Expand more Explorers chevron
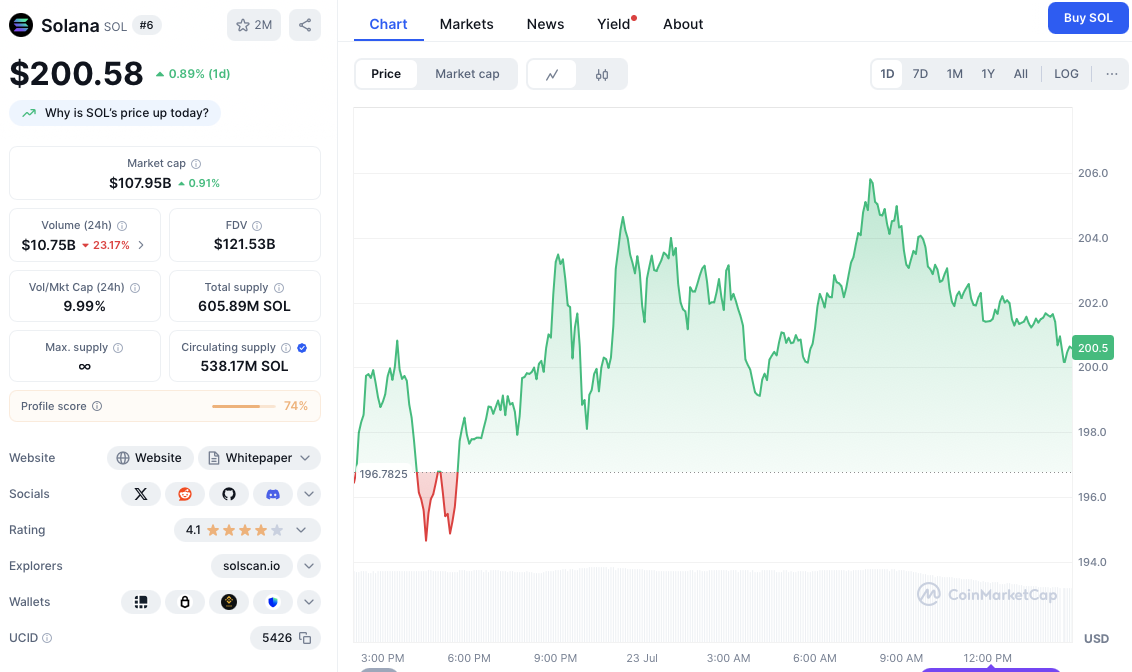1132x672 pixels. [309, 566]
